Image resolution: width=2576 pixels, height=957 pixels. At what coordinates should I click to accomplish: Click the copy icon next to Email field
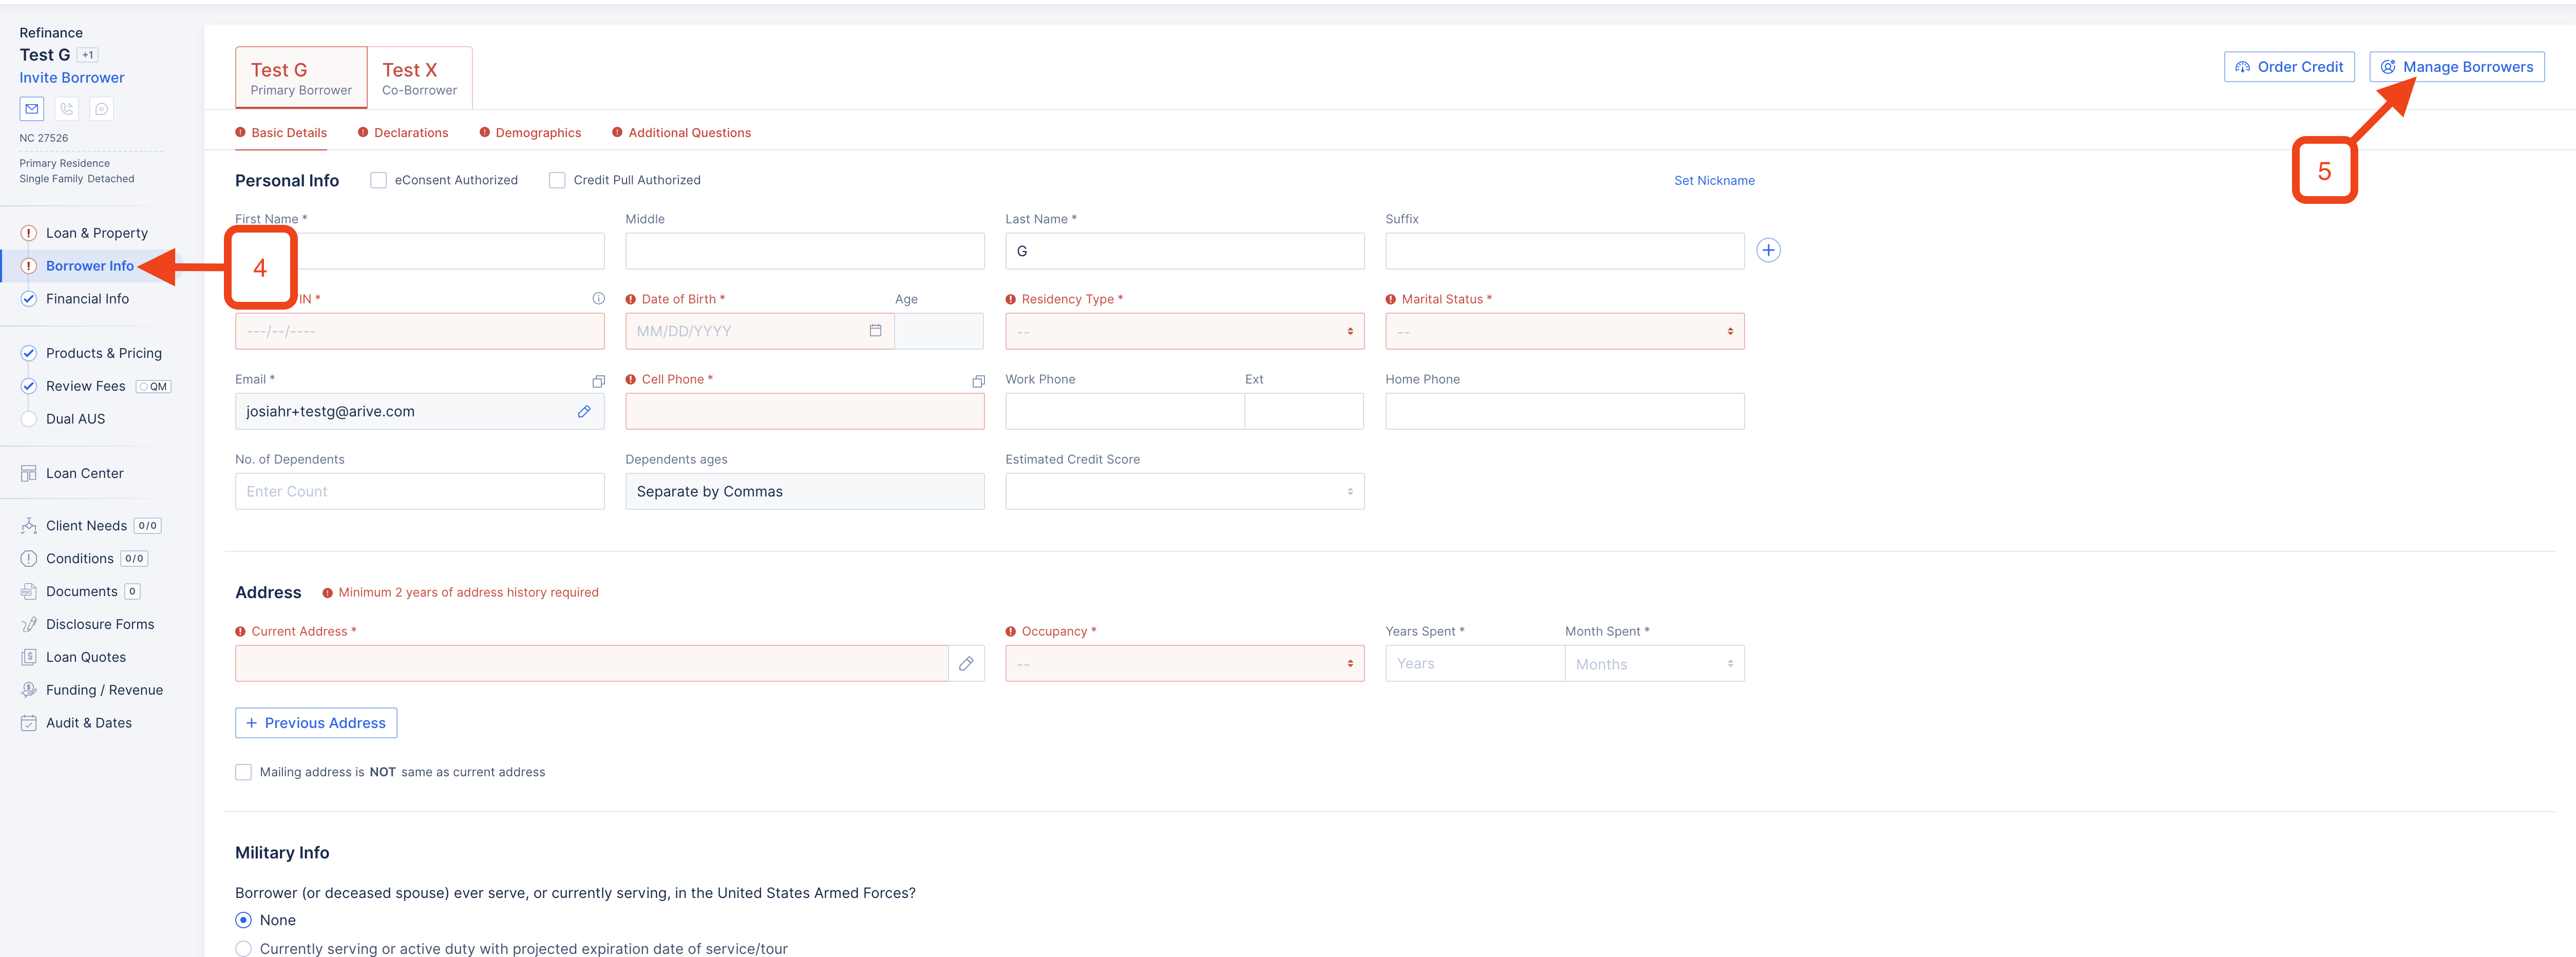point(598,381)
